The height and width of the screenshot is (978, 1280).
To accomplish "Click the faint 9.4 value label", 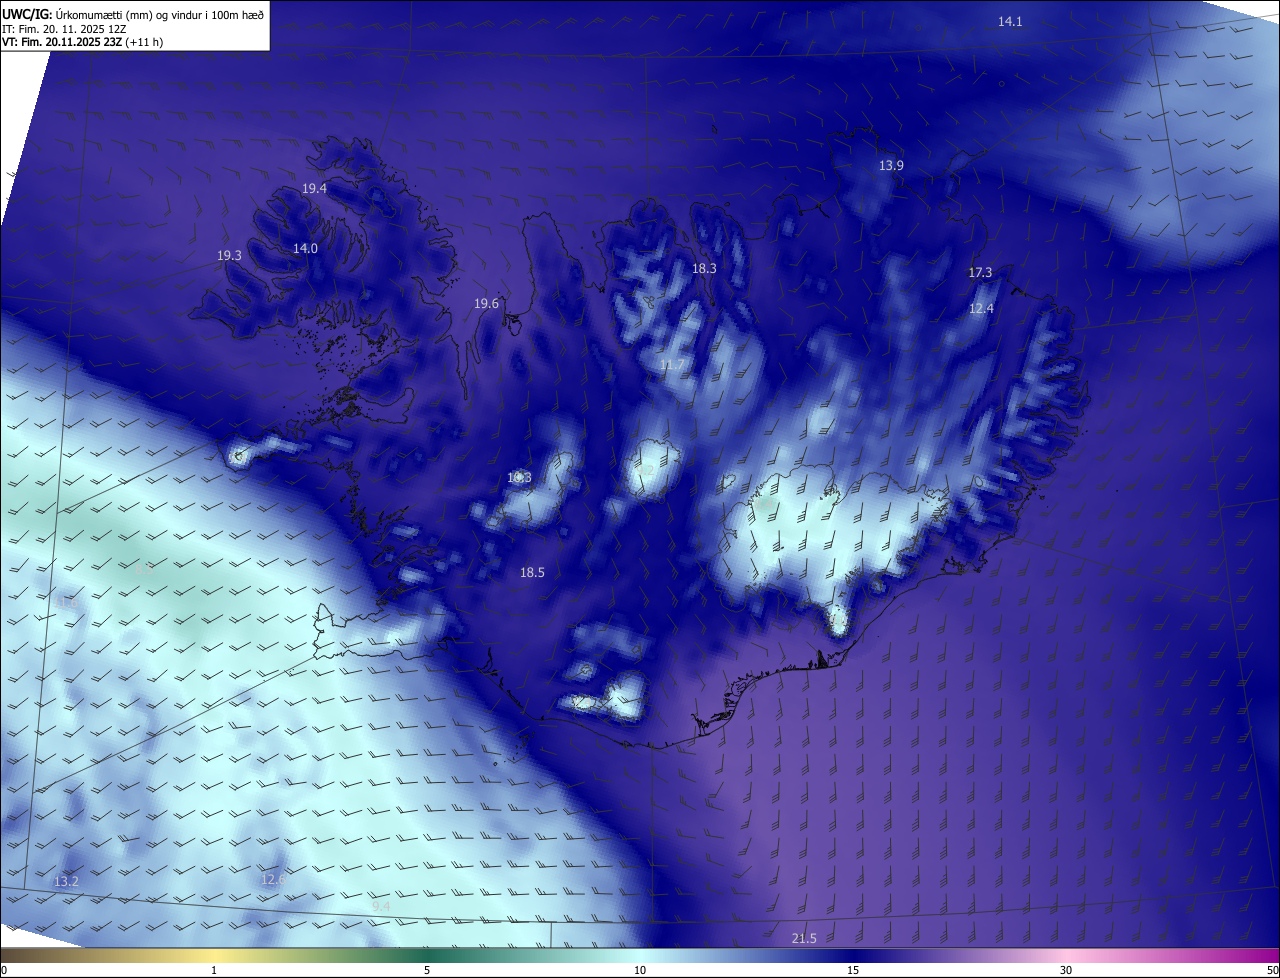I will coord(381,905).
